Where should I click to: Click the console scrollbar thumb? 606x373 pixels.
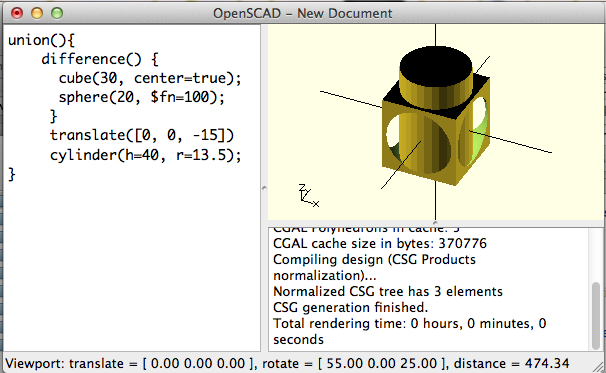pyautogui.click(x=596, y=315)
